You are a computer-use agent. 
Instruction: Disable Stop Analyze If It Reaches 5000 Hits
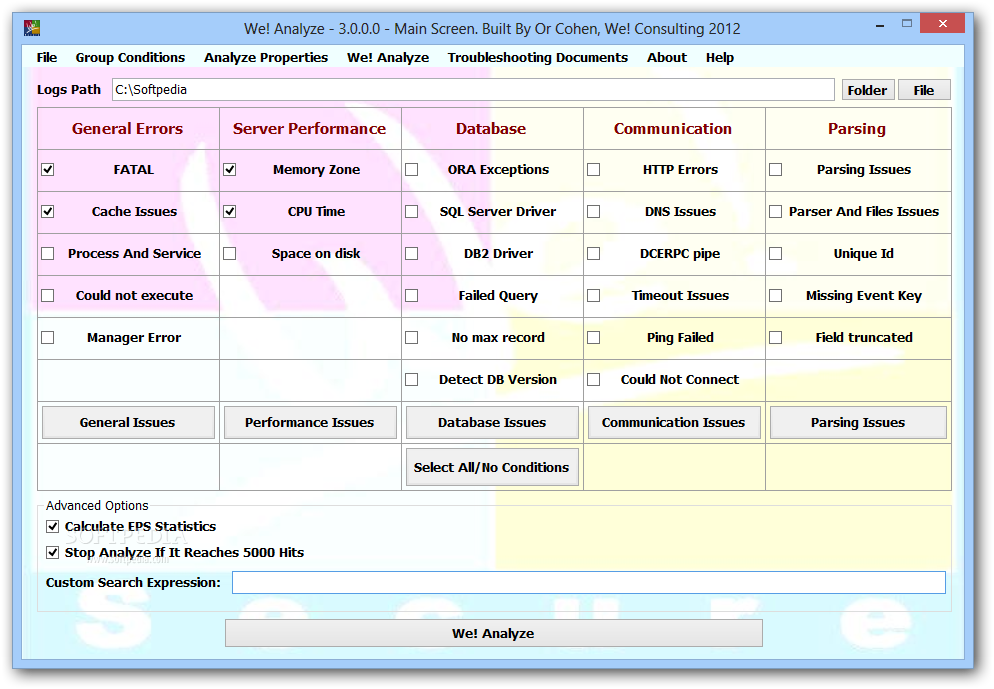53,553
